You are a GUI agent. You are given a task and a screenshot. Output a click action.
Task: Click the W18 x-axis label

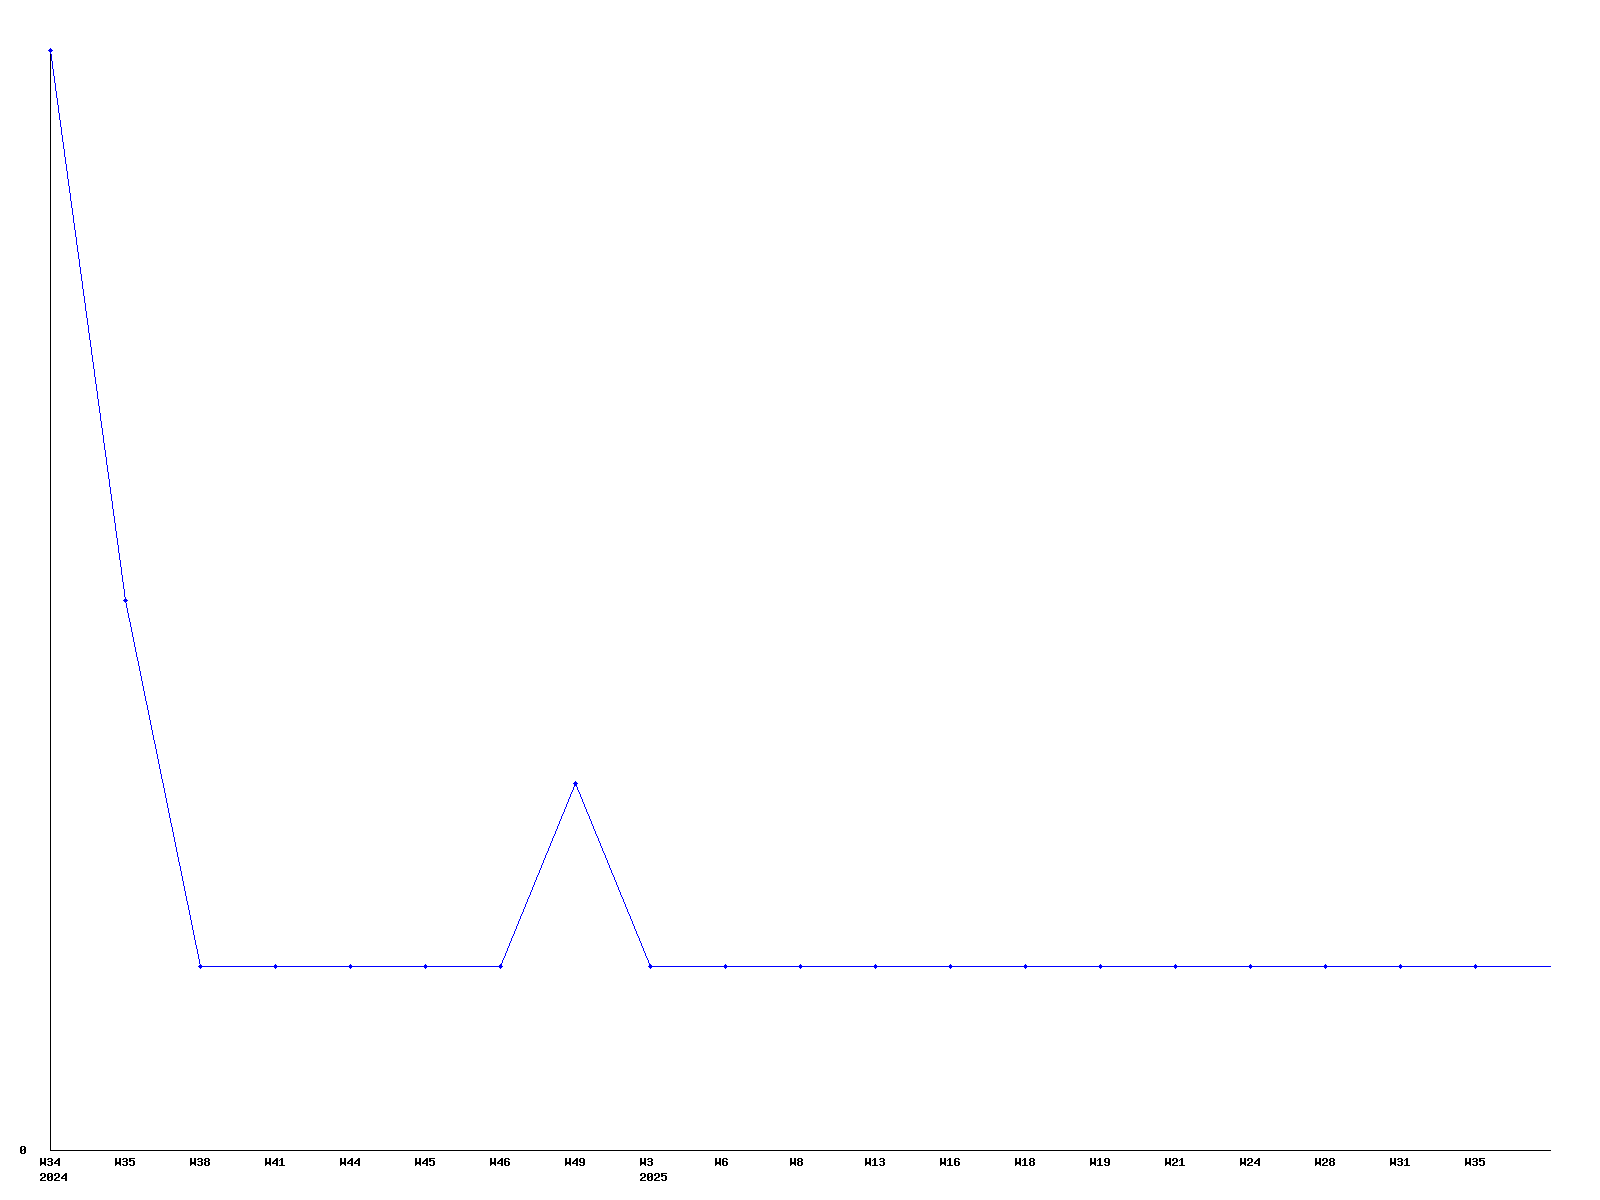tap(1025, 1162)
